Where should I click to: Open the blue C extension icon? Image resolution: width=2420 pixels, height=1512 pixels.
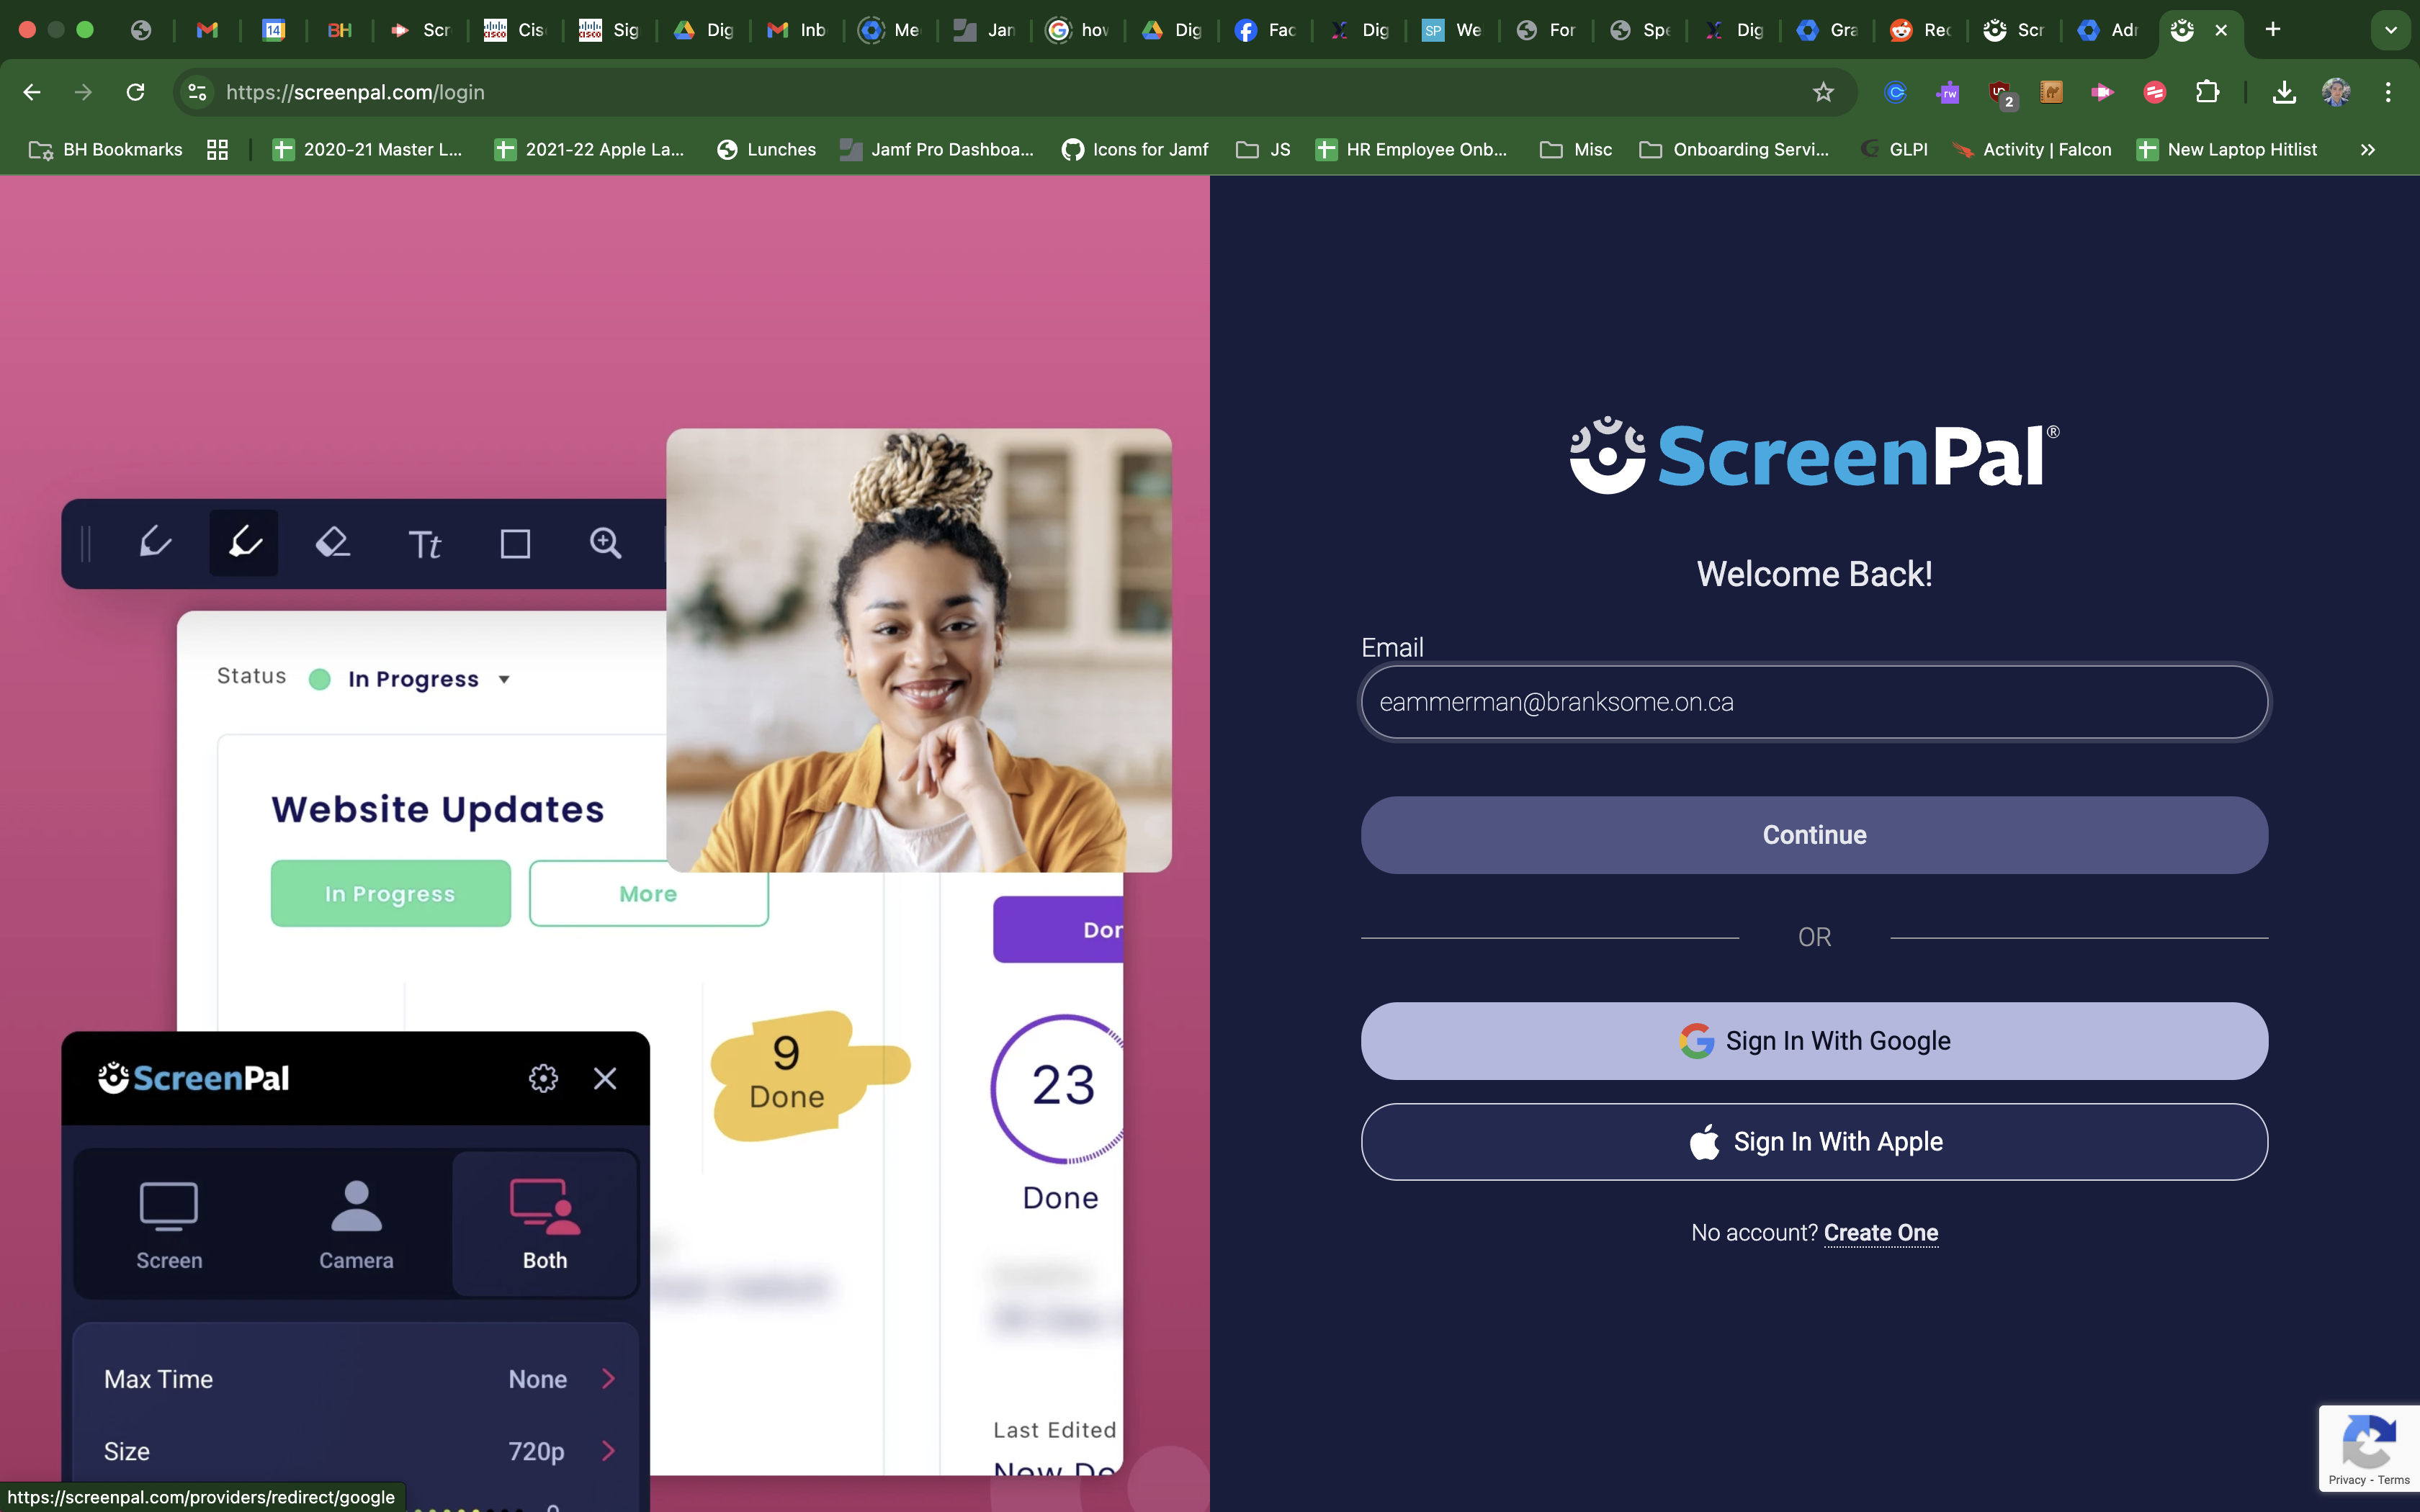point(1895,92)
